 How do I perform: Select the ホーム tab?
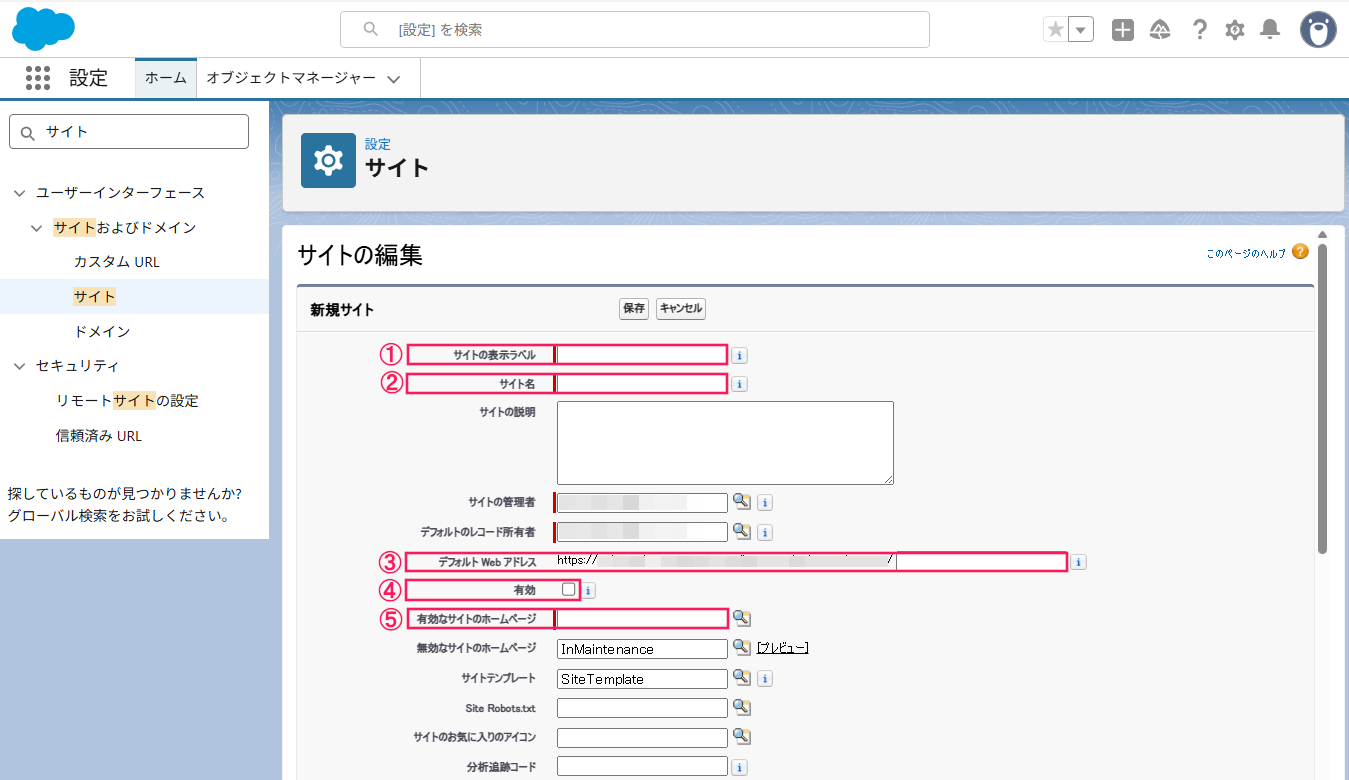pyautogui.click(x=165, y=78)
